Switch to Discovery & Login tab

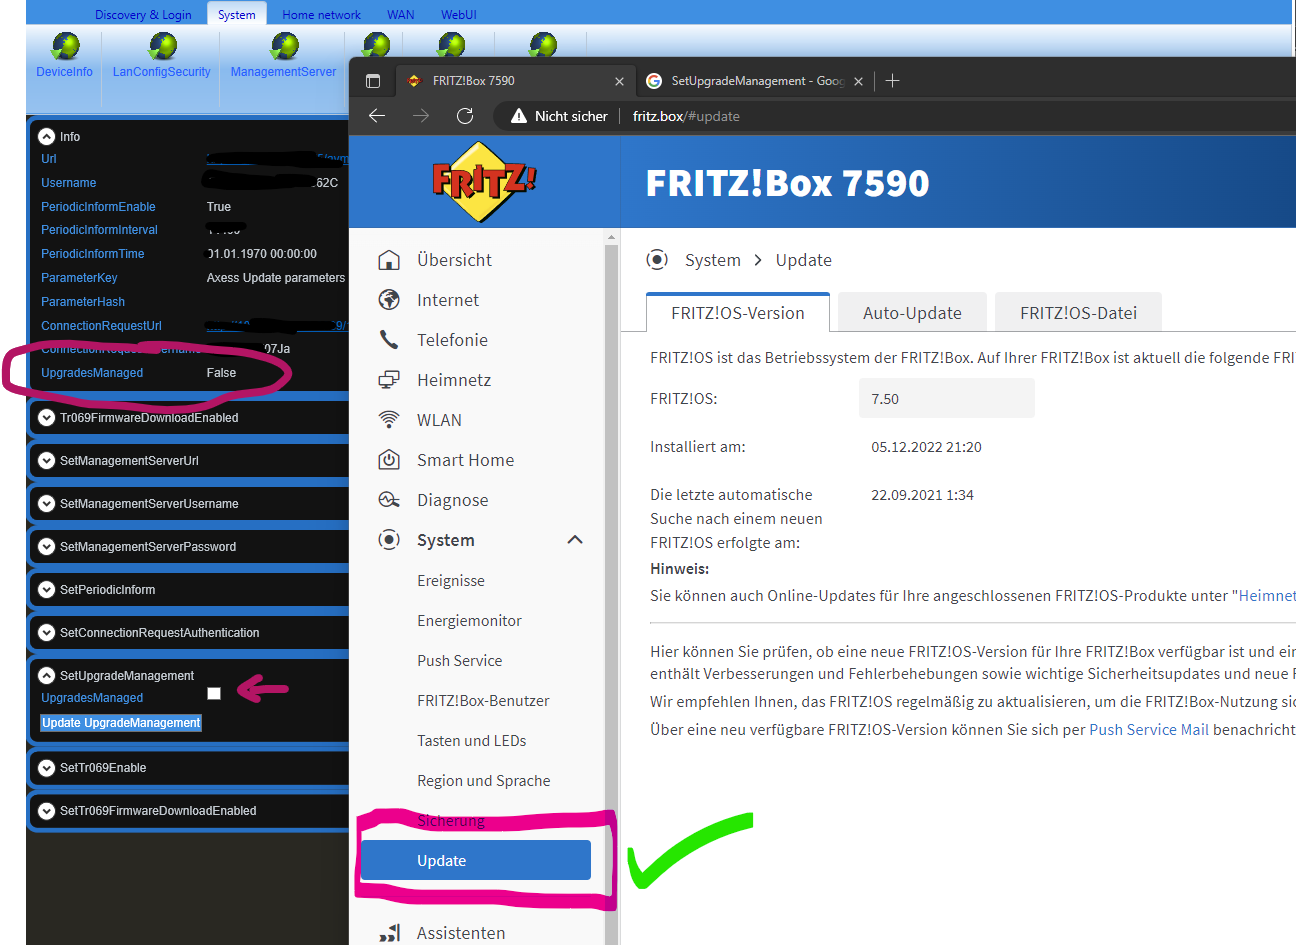coord(143,14)
